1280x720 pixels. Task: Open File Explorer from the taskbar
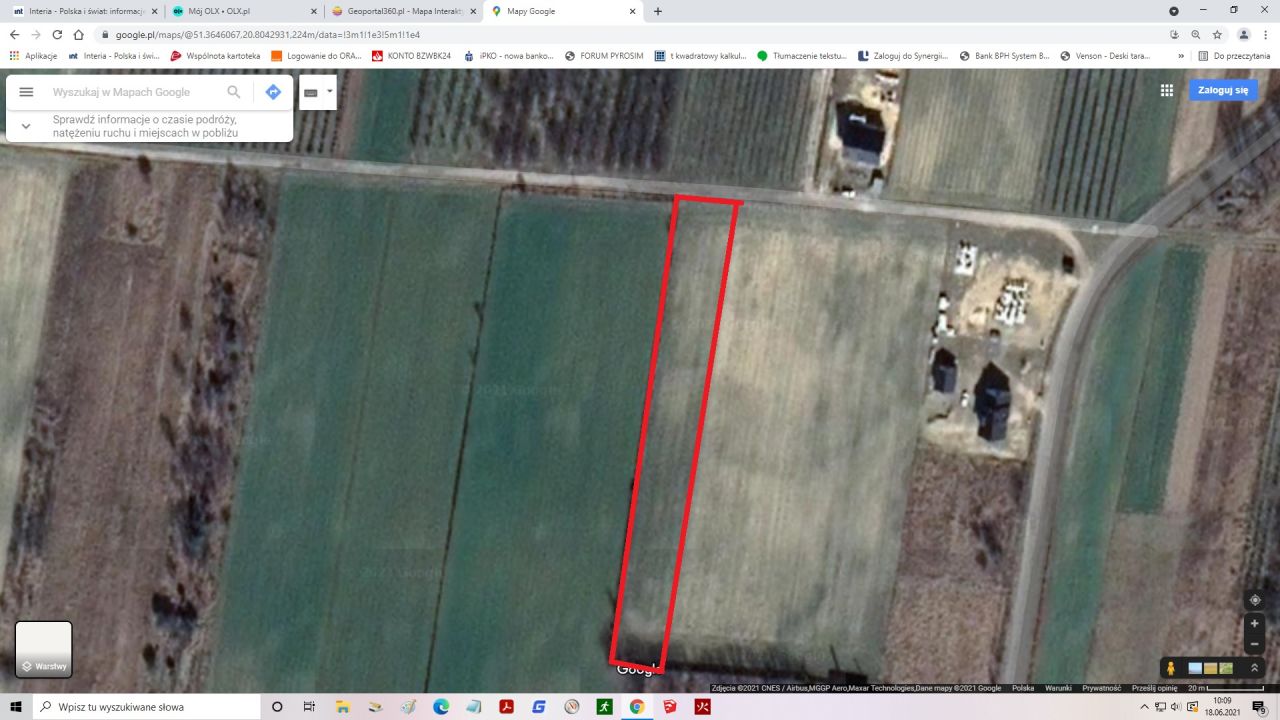(x=342, y=707)
